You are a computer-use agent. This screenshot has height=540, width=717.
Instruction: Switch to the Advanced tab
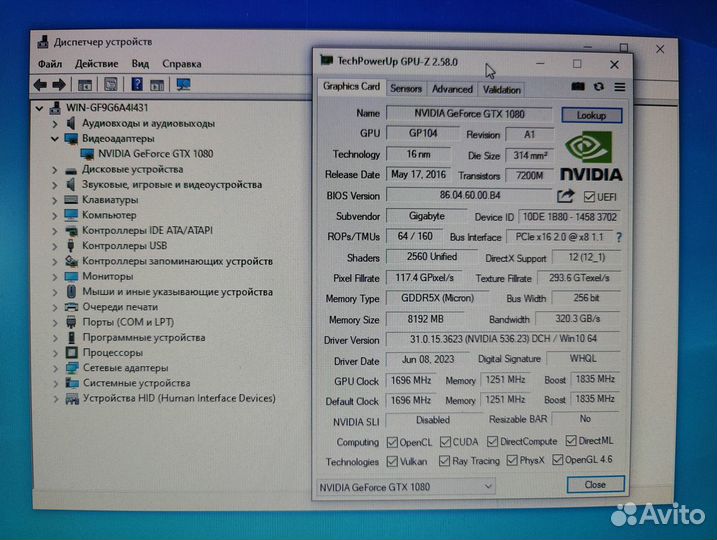pyautogui.click(x=452, y=89)
